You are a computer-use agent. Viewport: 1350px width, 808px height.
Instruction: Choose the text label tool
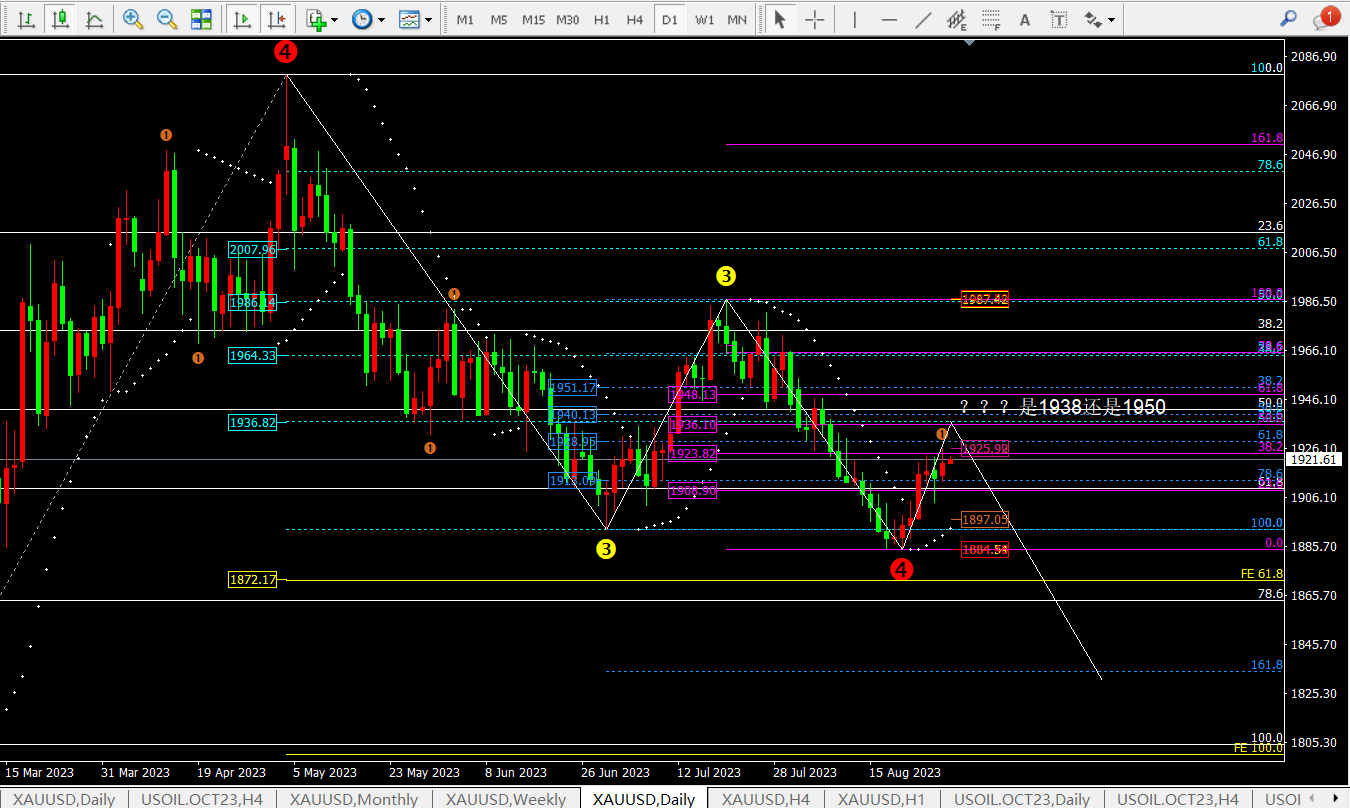[x=1059, y=19]
